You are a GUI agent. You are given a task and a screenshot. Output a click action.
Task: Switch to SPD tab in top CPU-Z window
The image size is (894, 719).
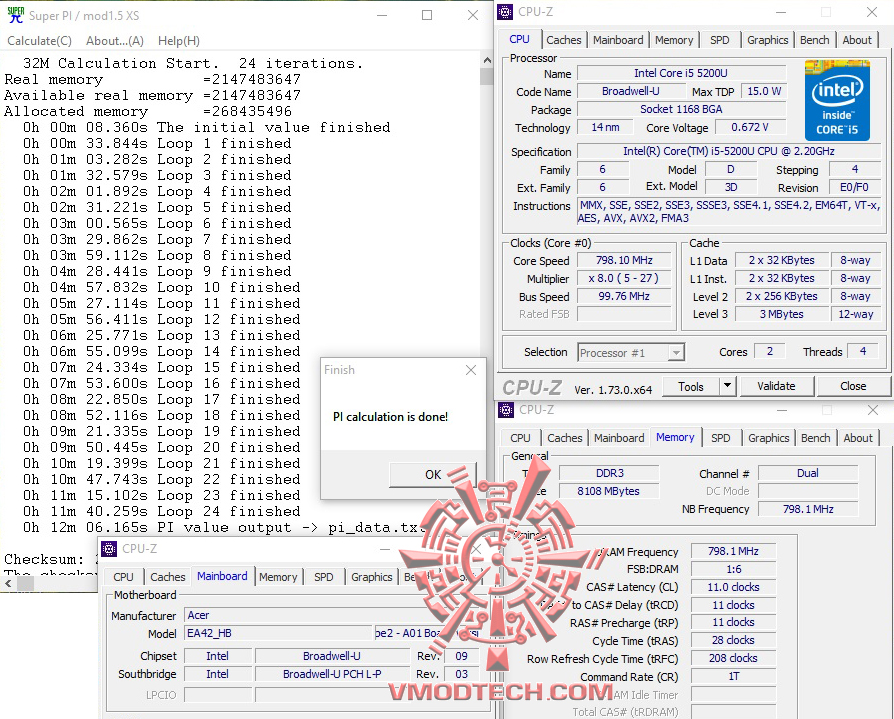pos(720,40)
